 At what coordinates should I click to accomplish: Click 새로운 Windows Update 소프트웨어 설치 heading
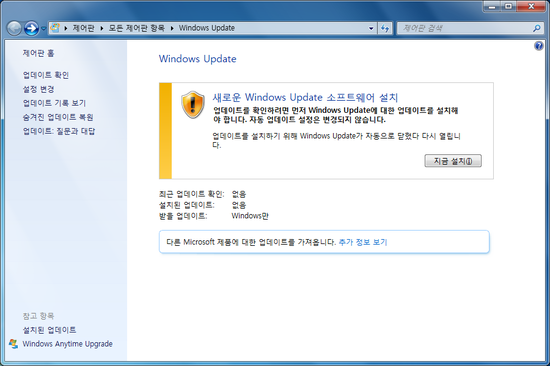(305, 97)
